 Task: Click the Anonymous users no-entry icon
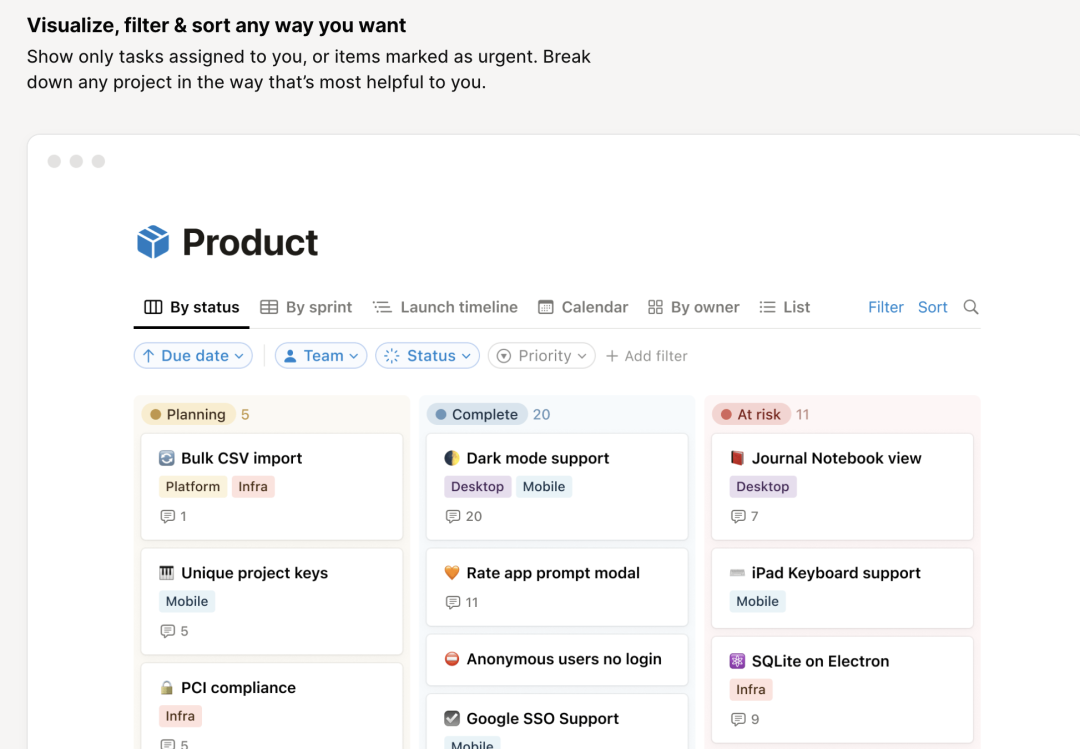(x=452, y=659)
